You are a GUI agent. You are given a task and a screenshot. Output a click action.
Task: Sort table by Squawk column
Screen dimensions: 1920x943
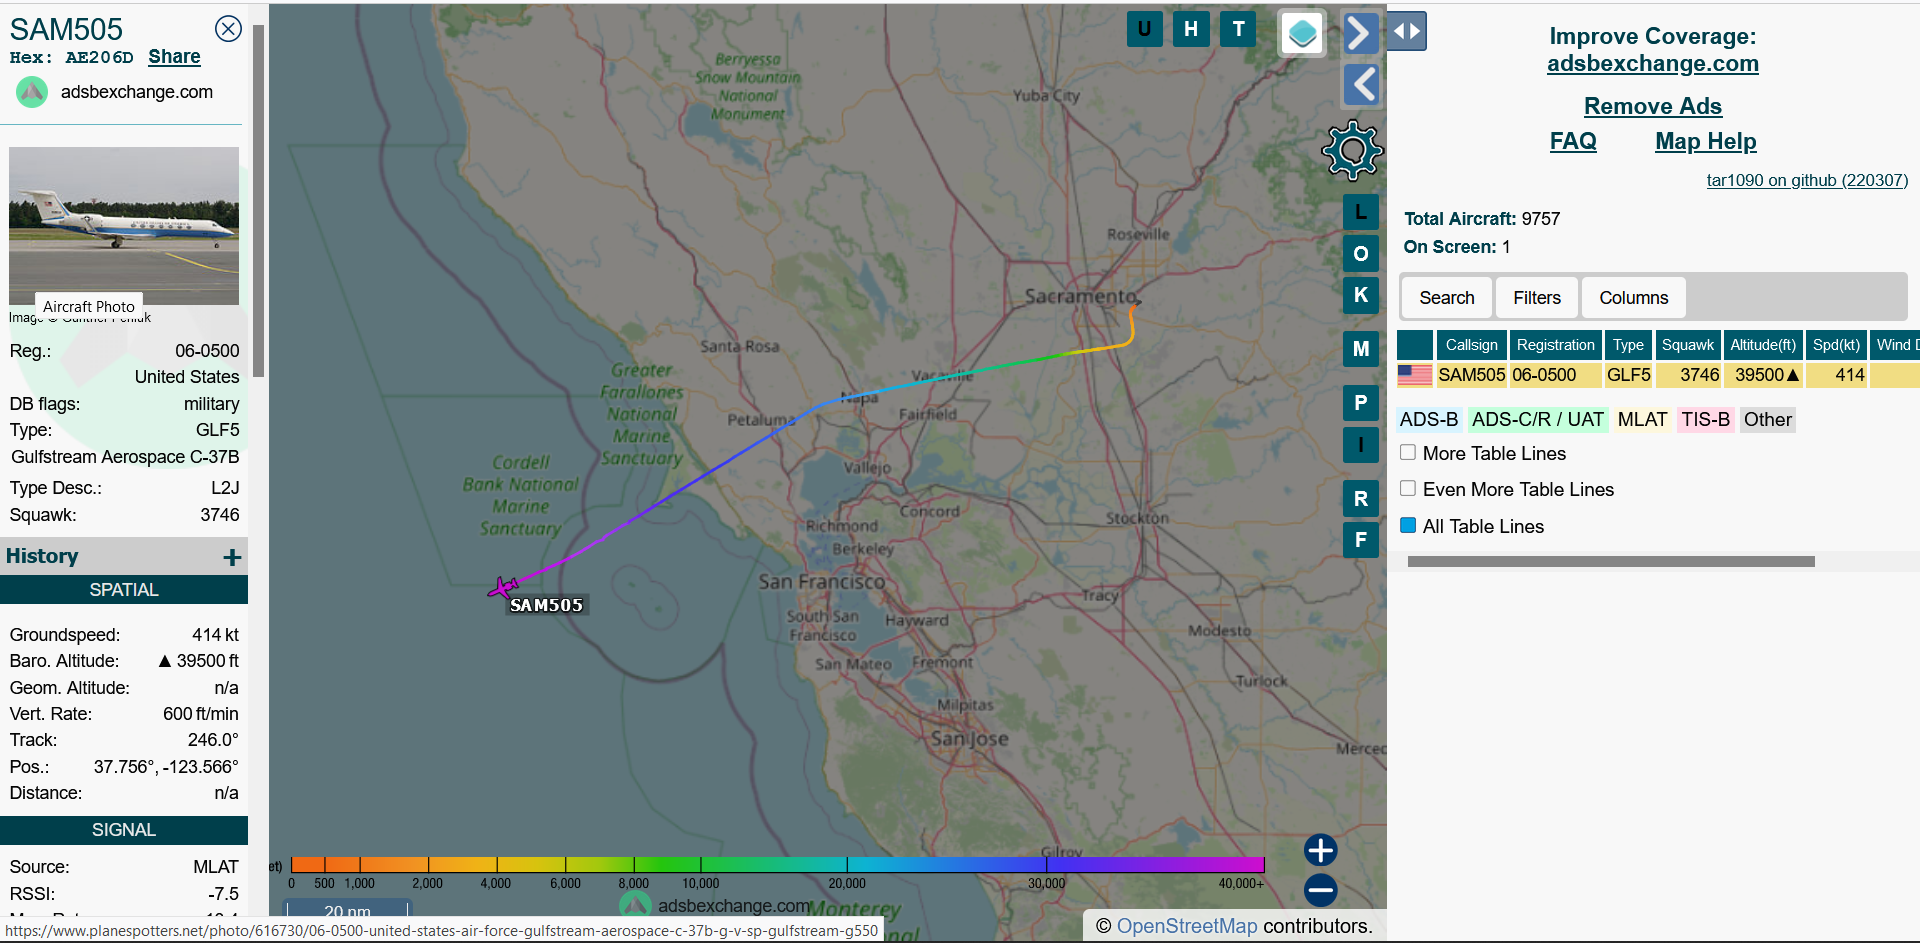[1688, 345]
